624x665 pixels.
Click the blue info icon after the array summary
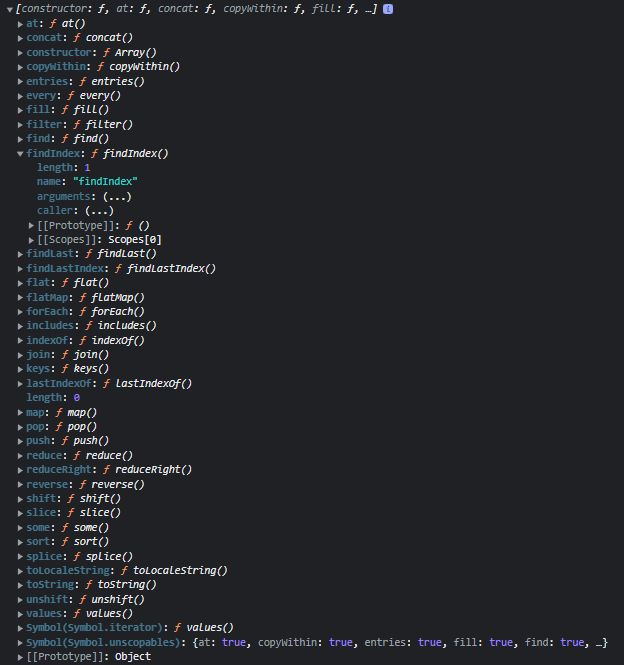pyautogui.click(x=388, y=9)
